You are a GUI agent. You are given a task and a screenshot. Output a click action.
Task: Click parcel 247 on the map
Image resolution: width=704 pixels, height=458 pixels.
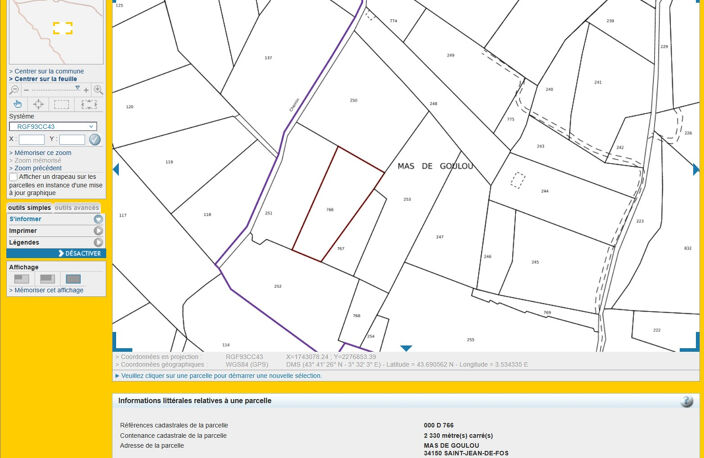pyautogui.click(x=440, y=237)
